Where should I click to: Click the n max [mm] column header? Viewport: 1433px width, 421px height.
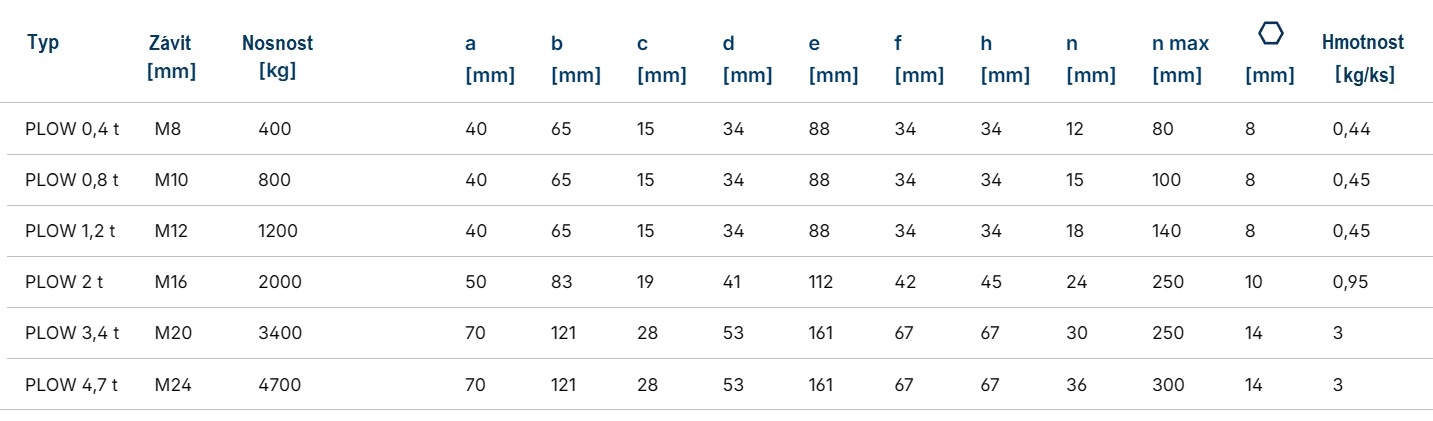[x=1180, y=58]
